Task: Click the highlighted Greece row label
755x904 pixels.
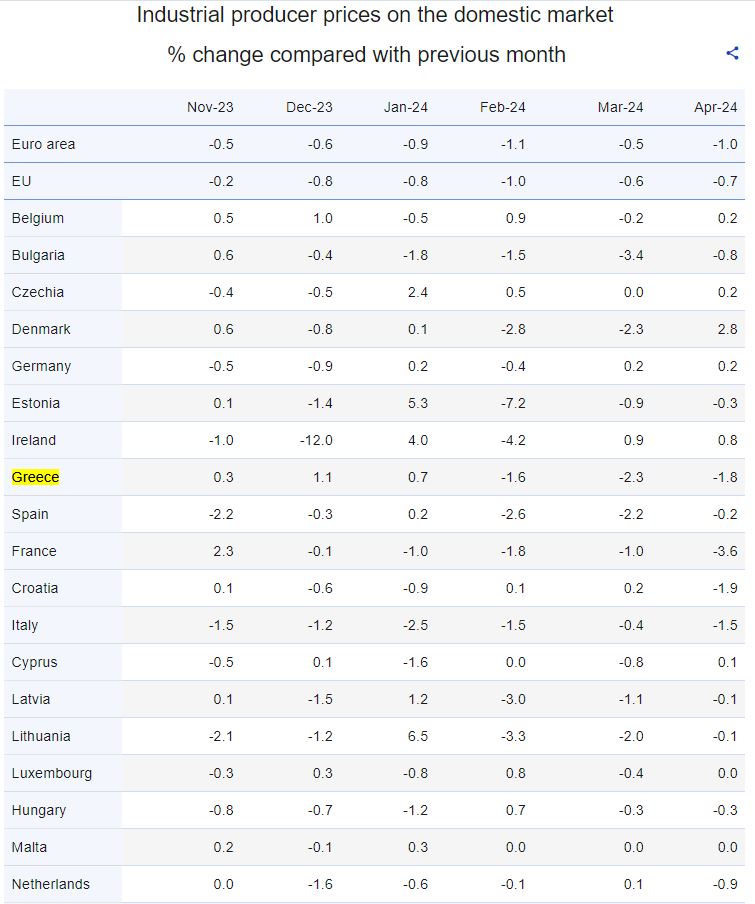Action: click(x=35, y=477)
